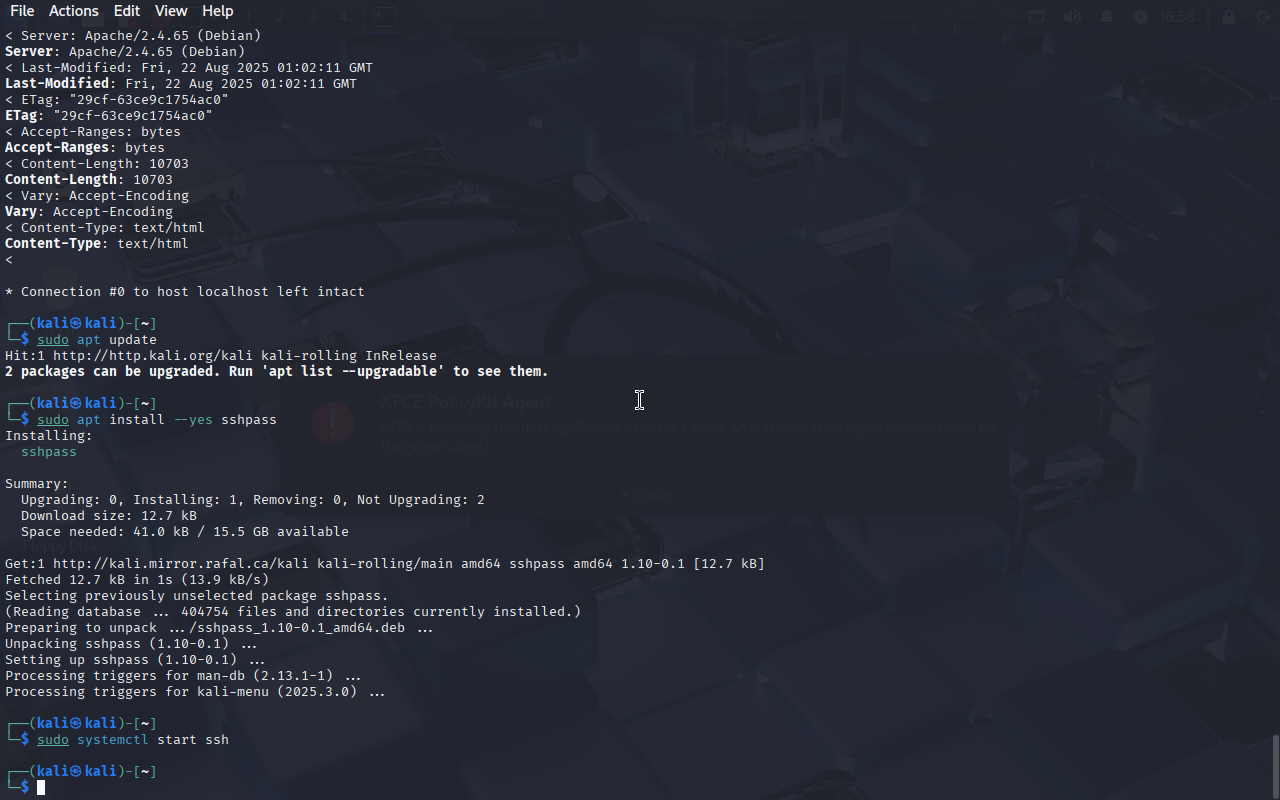Click the 'Download size: 12.7 kB' summary line
Image resolution: width=1280 pixels, height=800 pixels.
109,516
